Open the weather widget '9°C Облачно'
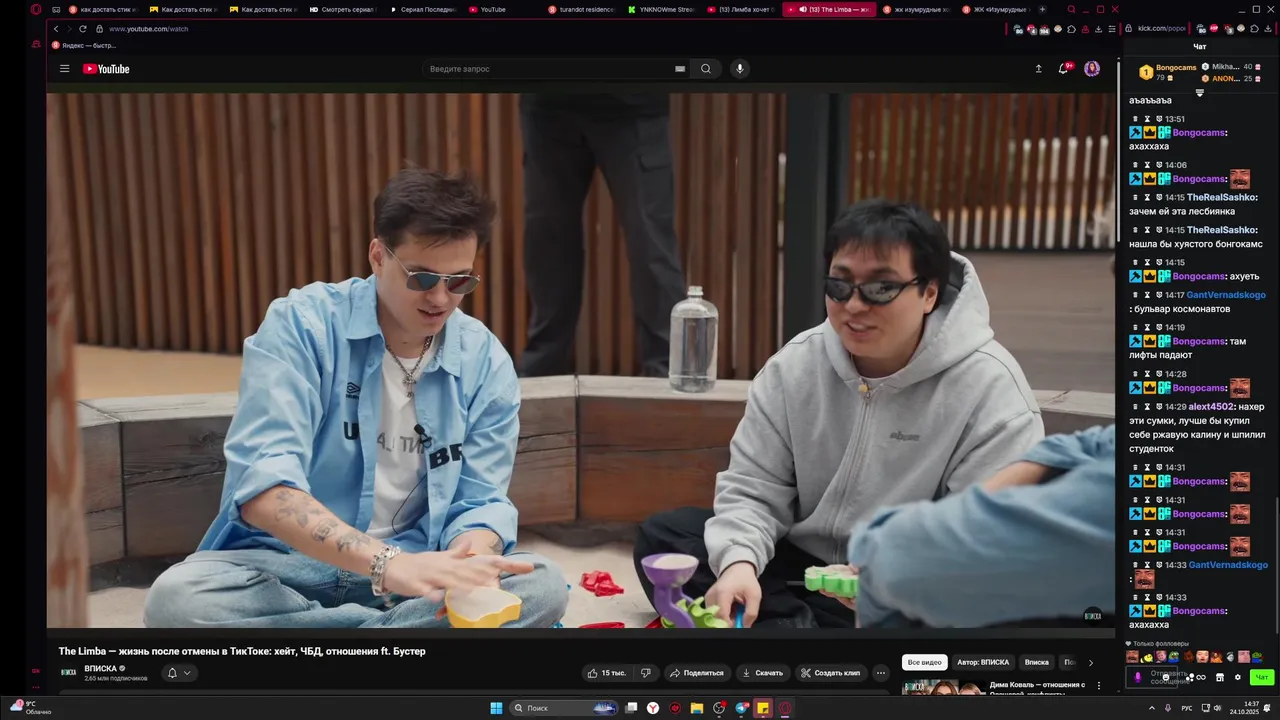This screenshot has height=720, width=1280. point(30,708)
